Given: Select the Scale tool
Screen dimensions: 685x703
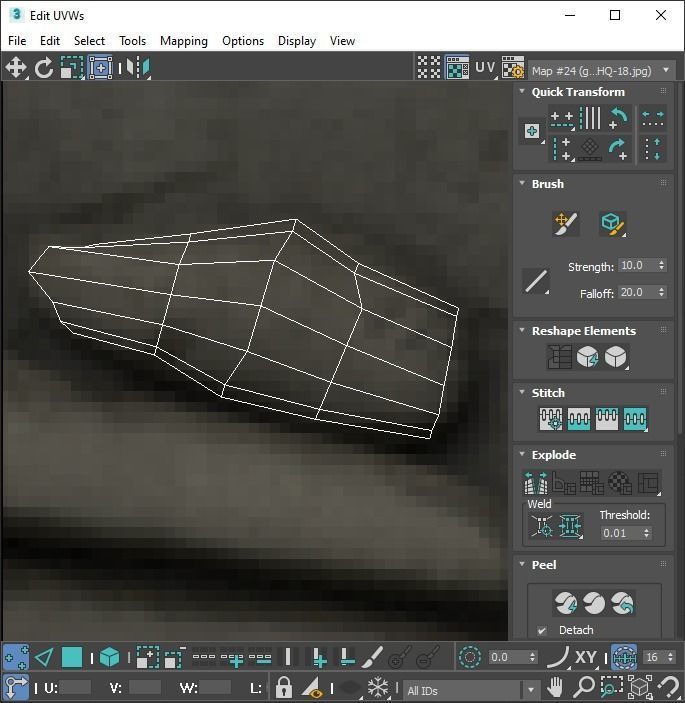Looking at the screenshot, I should (x=72, y=68).
